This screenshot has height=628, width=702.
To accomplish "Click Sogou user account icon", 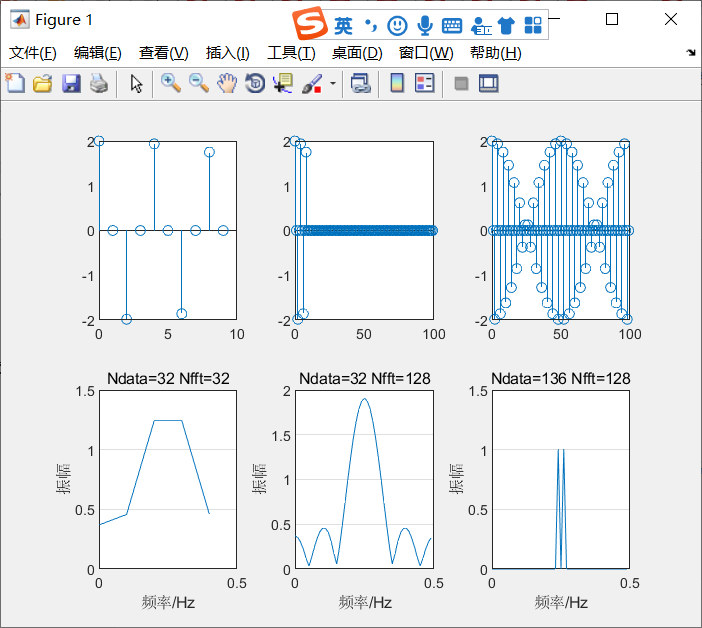I will pos(481,26).
